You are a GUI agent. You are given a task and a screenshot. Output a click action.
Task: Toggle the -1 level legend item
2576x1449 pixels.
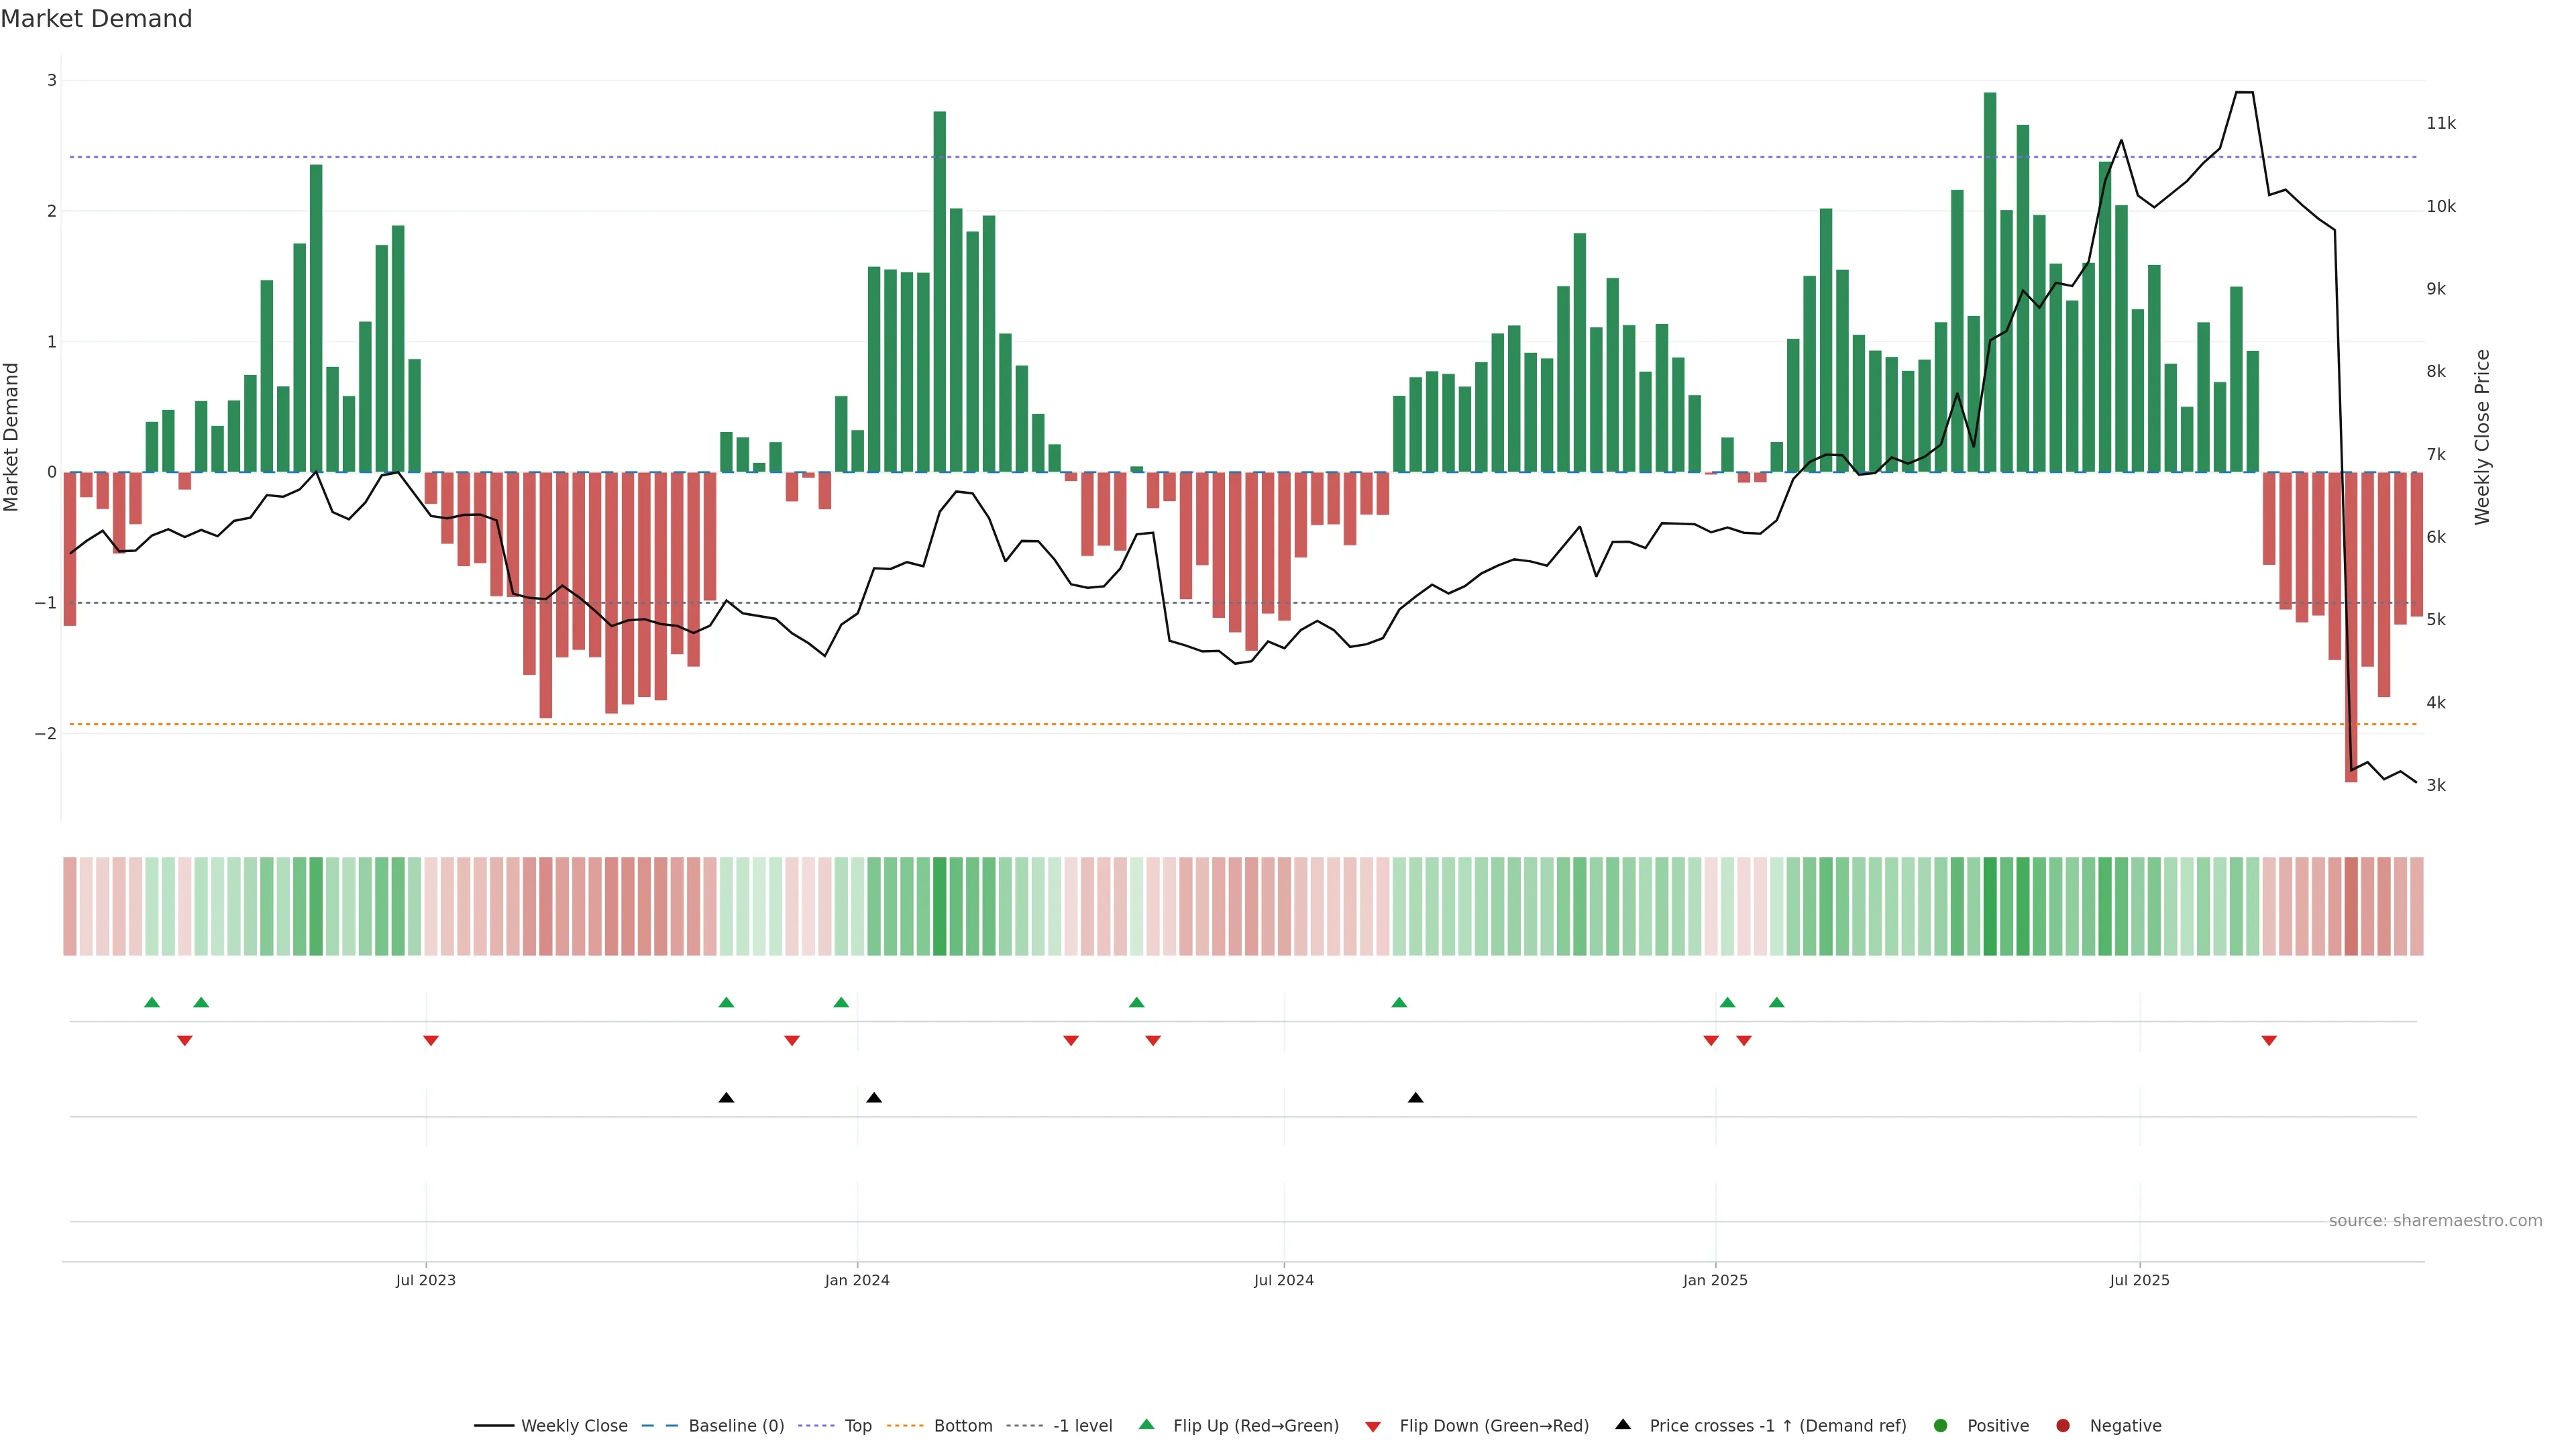tap(1082, 1426)
